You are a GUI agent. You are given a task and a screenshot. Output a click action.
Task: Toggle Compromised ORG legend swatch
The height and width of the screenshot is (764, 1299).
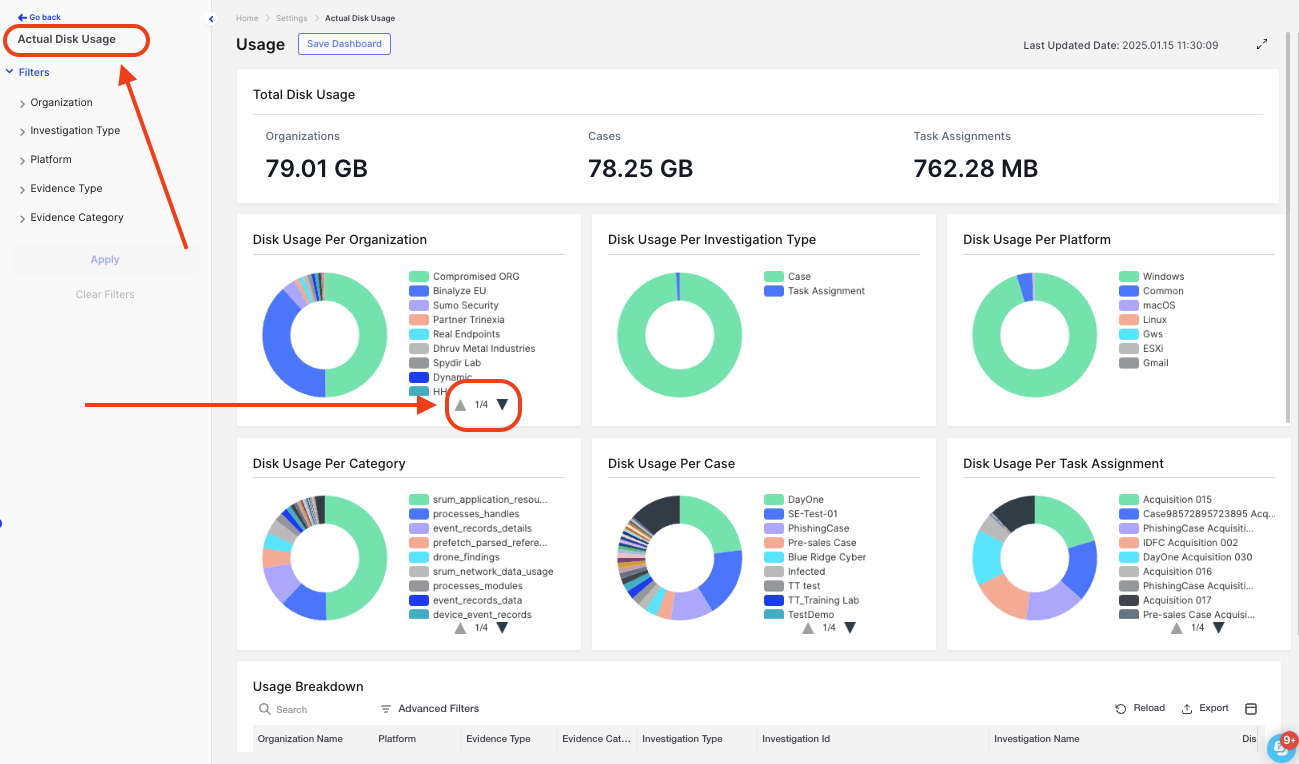(x=418, y=277)
